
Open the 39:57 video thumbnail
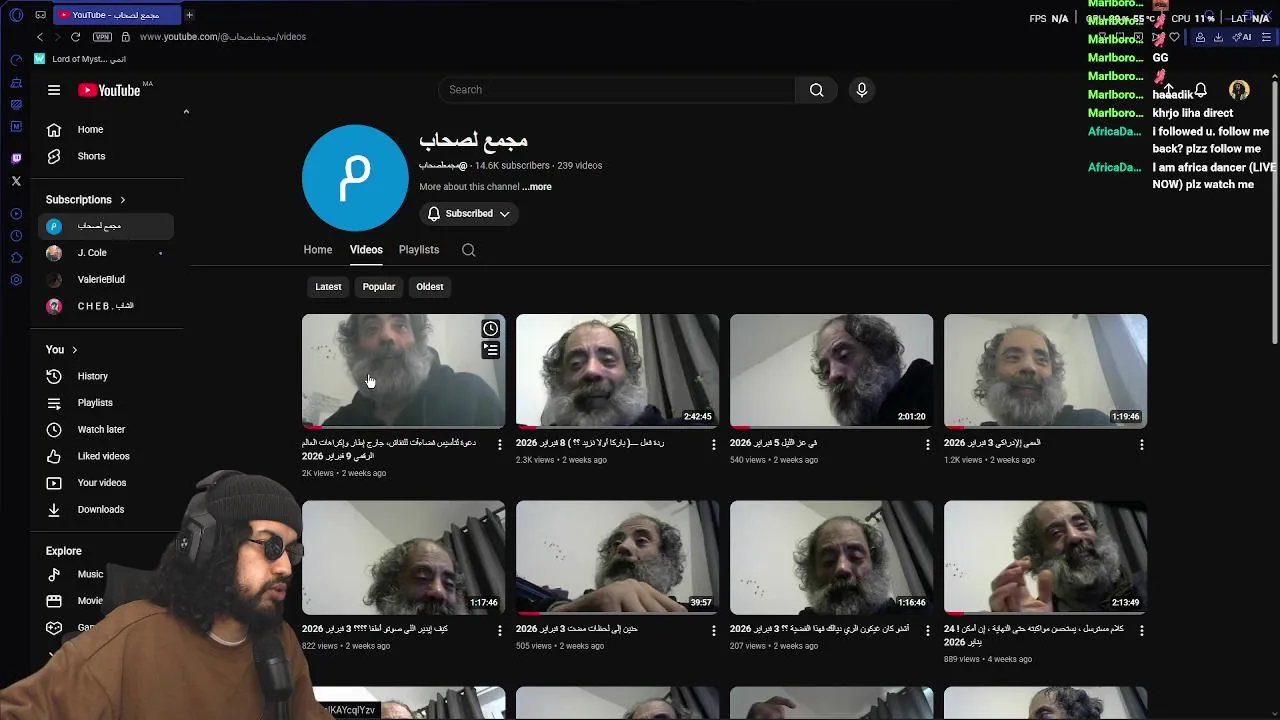click(617, 557)
